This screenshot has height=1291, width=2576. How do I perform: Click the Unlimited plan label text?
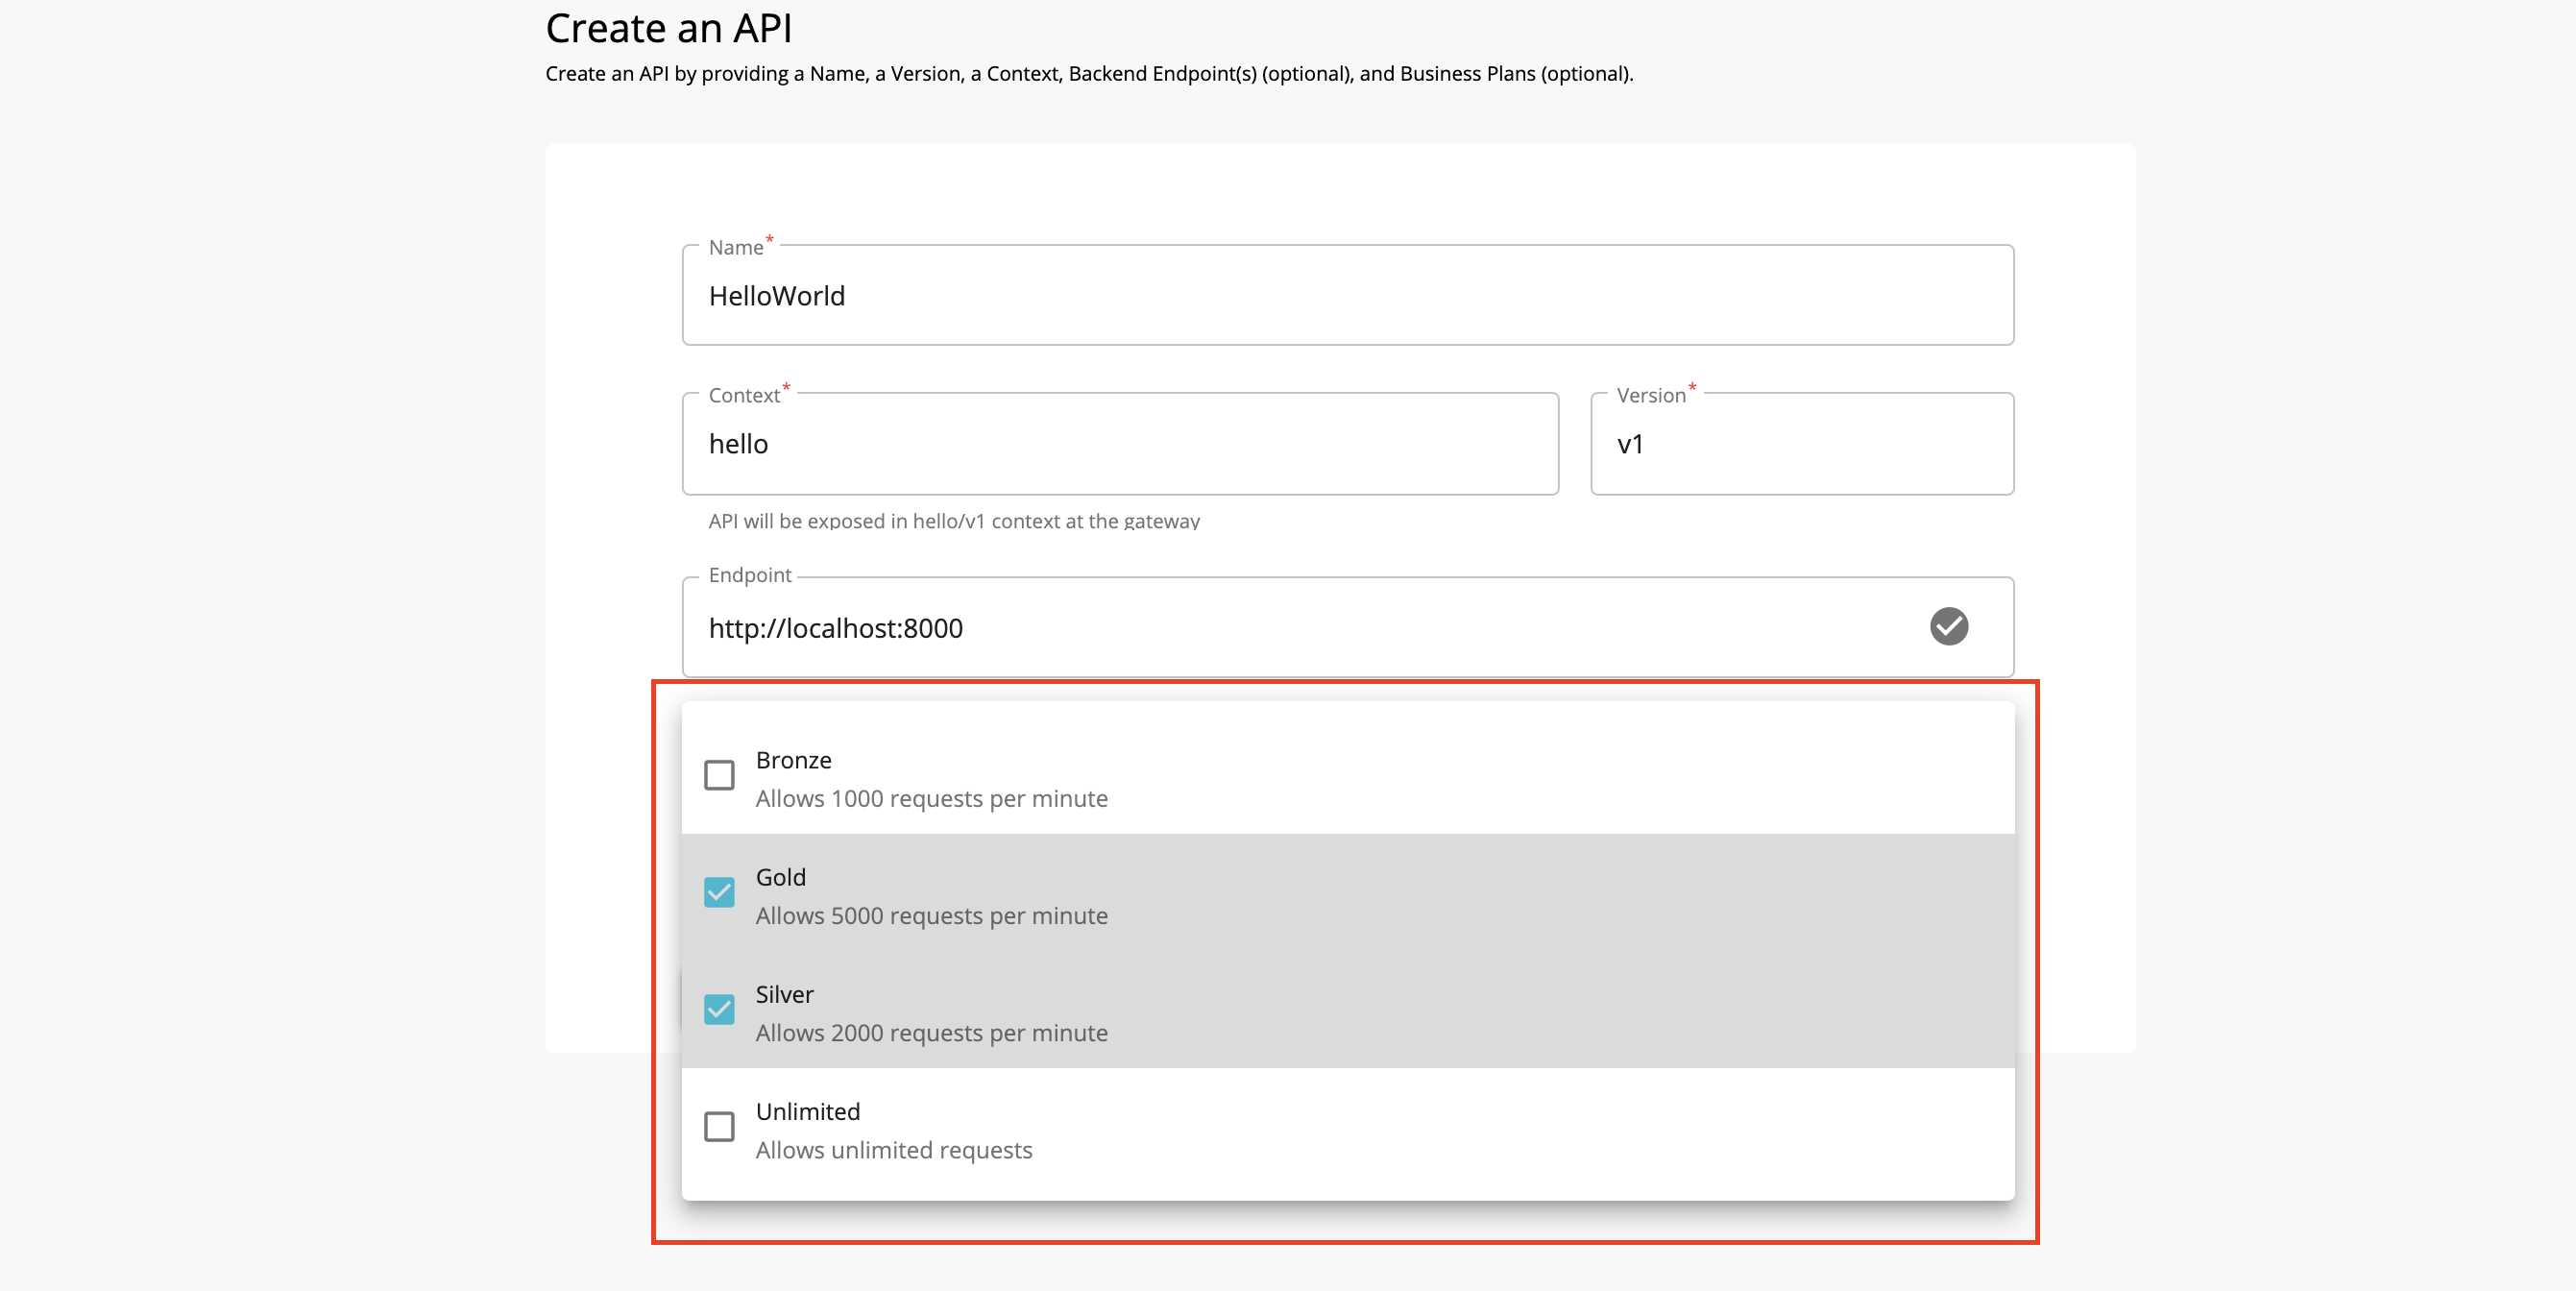click(807, 1111)
